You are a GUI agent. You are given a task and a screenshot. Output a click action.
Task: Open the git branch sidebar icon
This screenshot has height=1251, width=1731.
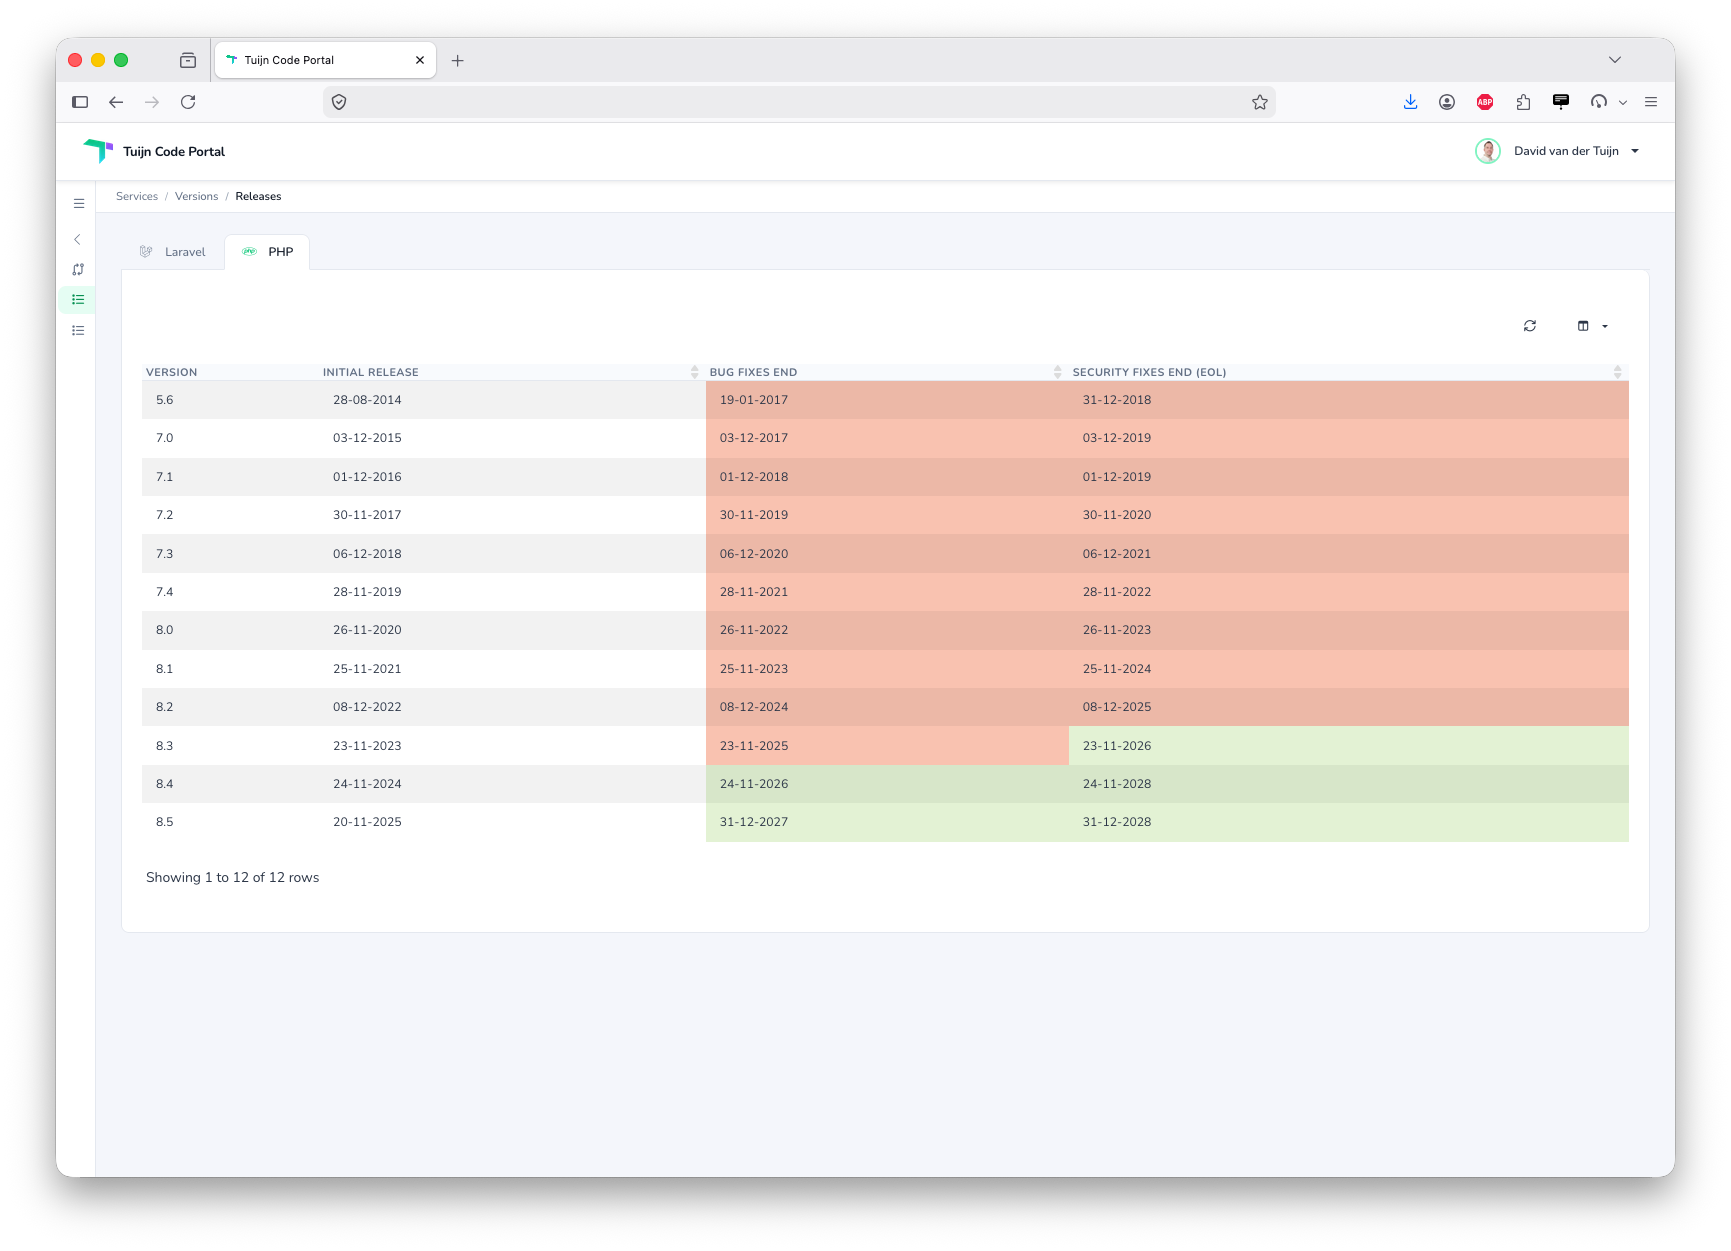pos(78,270)
